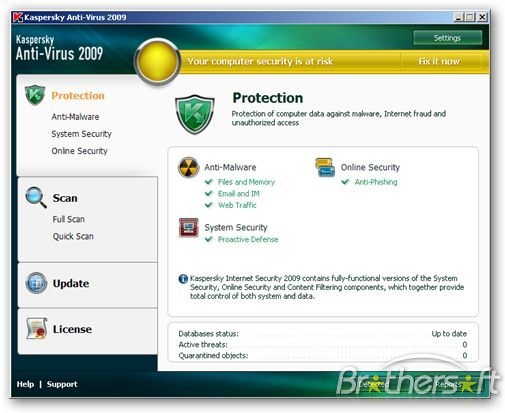Click the System Security heading in main panel

click(x=236, y=228)
